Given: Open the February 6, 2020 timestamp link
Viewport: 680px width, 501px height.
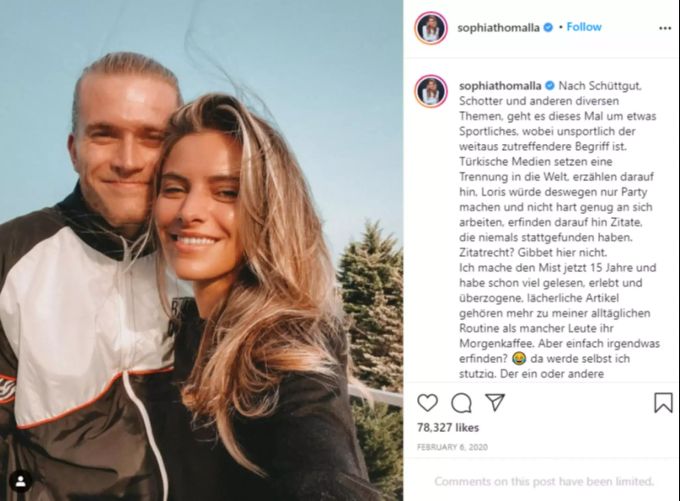Looking at the screenshot, I should click(452, 447).
